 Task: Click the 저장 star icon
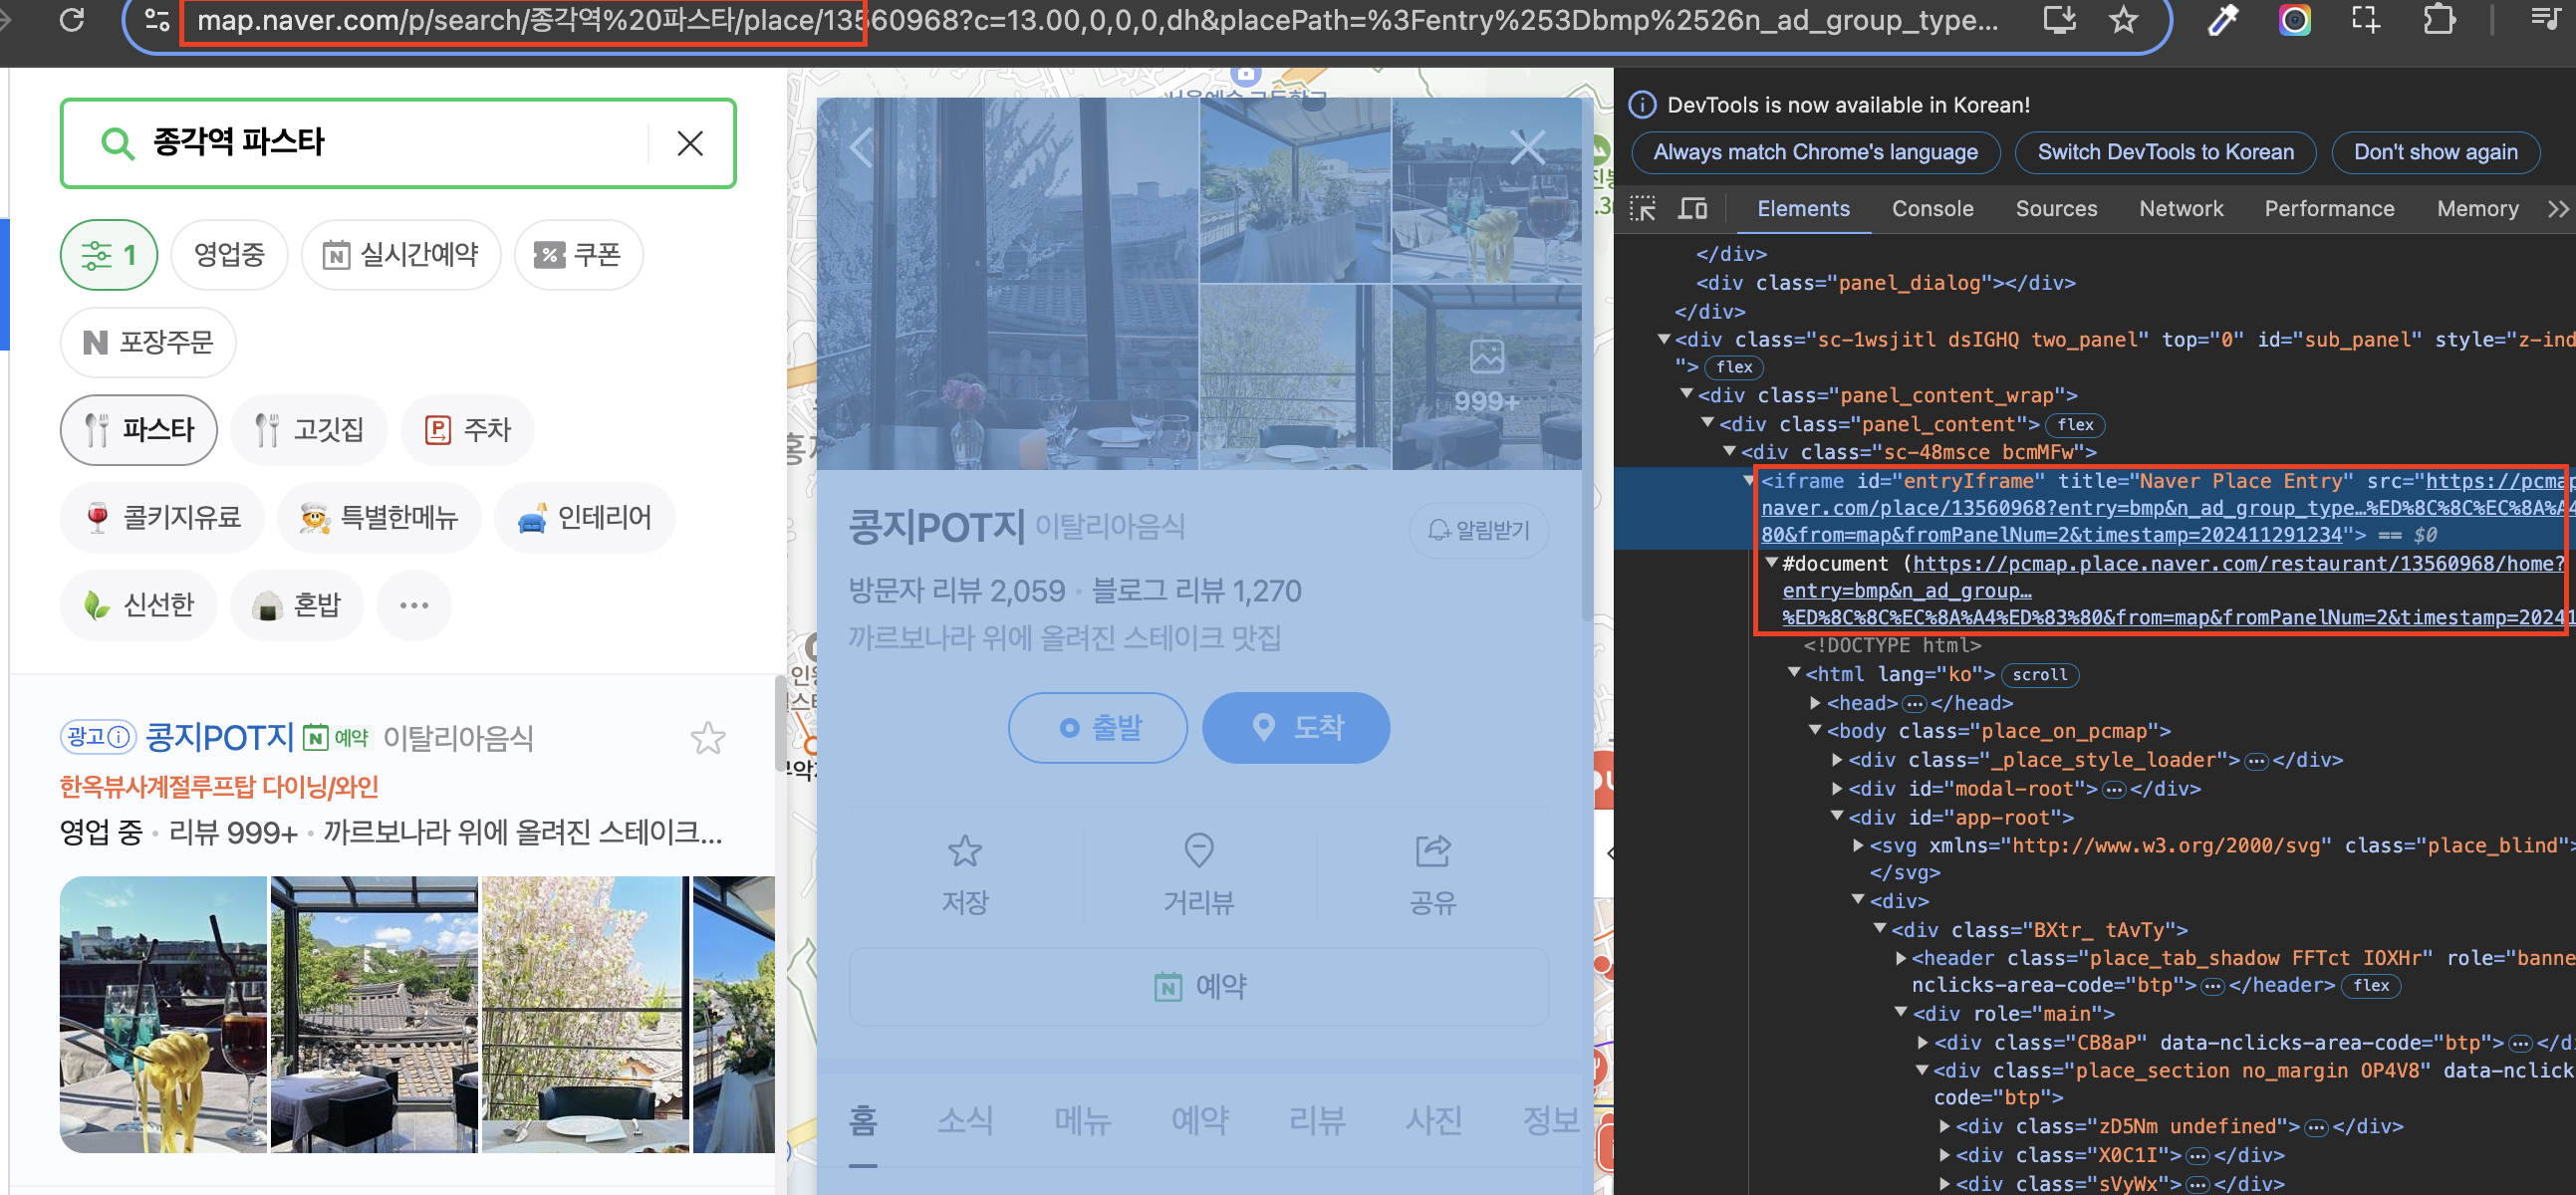click(x=964, y=852)
